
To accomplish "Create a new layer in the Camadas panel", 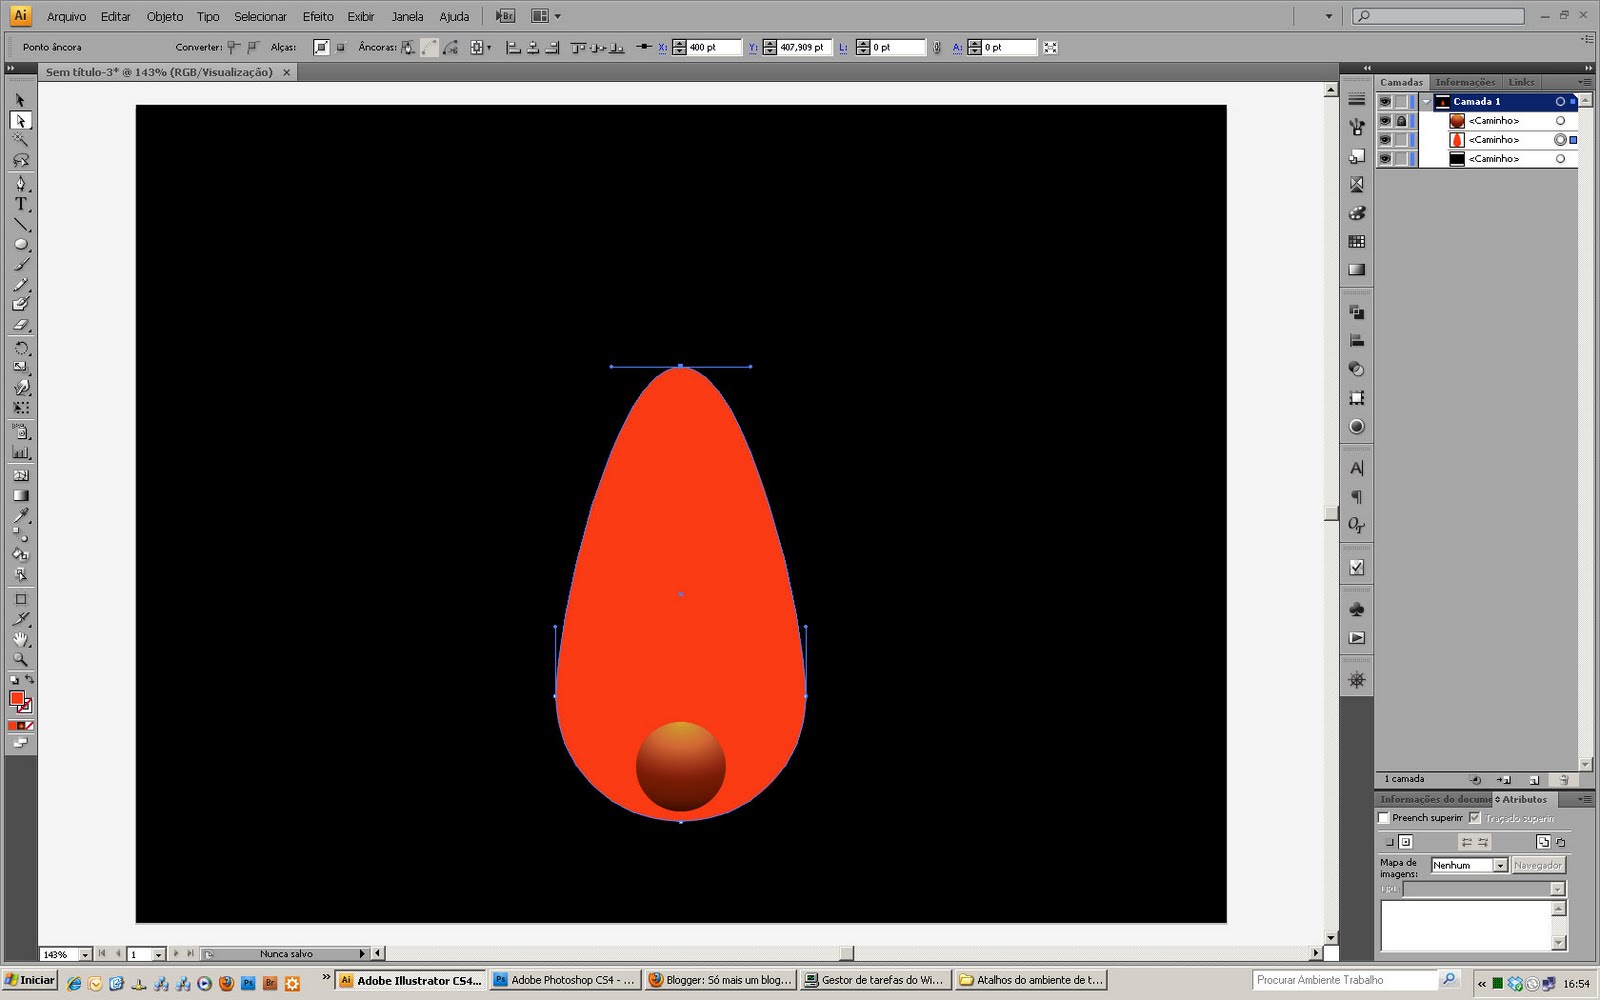I will pyautogui.click(x=1535, y=781).
